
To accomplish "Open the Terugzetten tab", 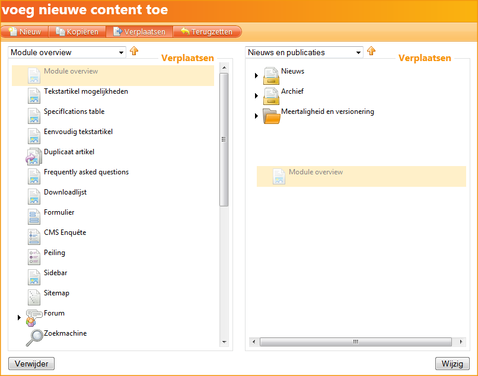I will pos(207,32).
